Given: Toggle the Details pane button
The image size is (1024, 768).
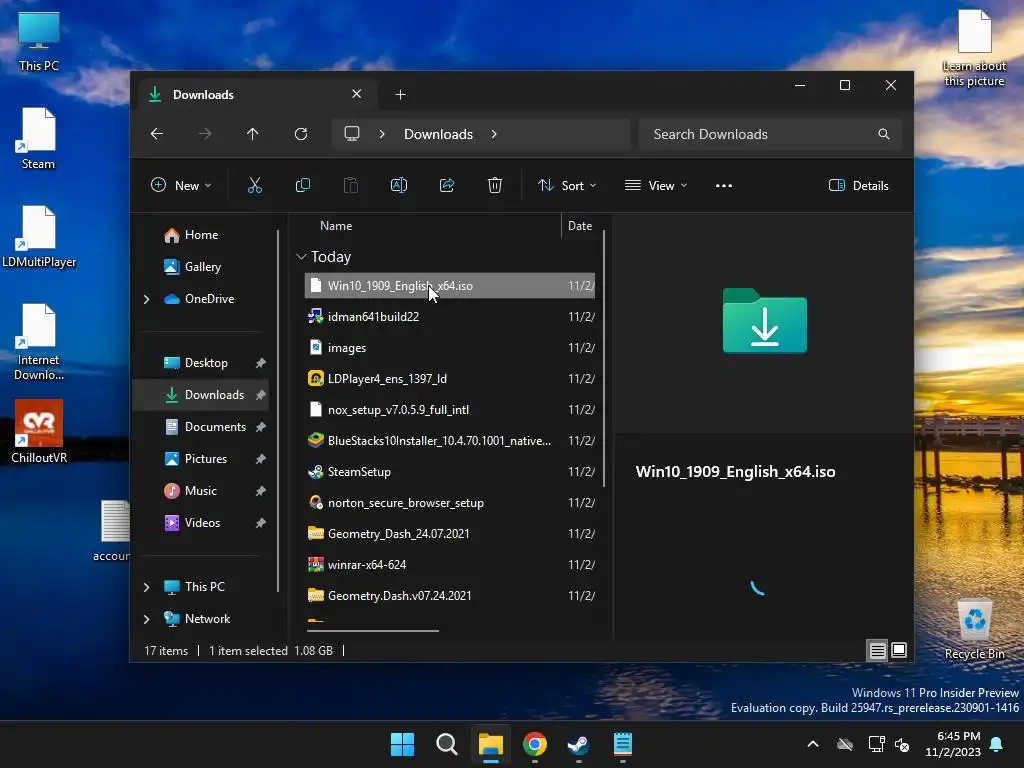Looking at the screenshot, I should click(858, 185).
